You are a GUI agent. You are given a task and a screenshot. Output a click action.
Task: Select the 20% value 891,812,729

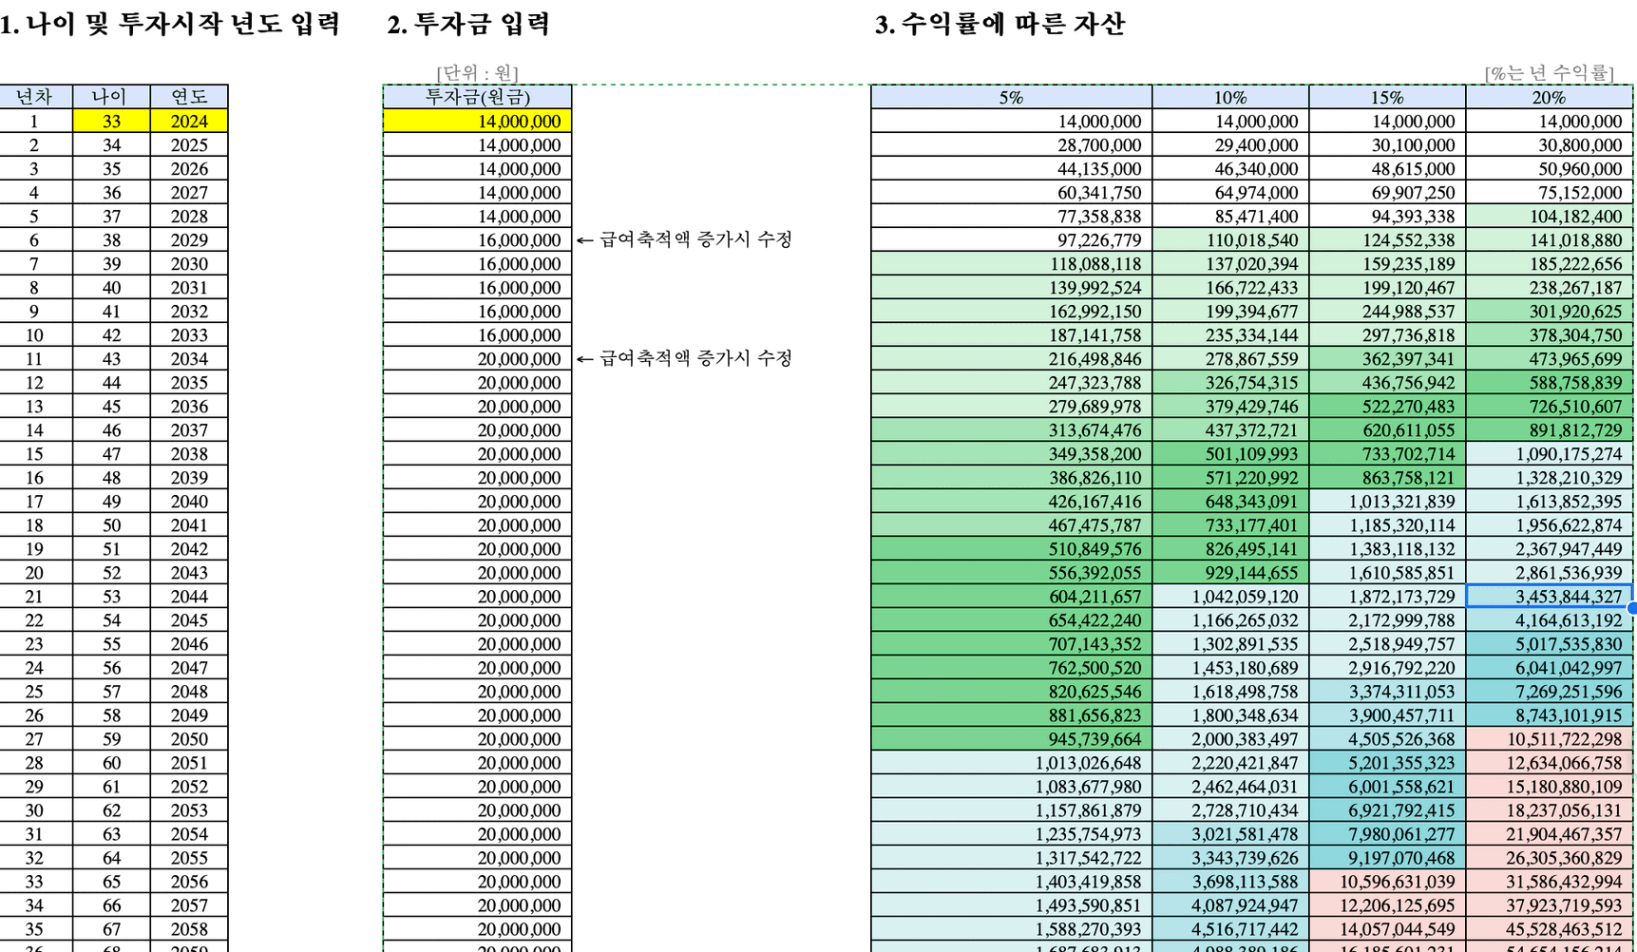[1549, 430]
